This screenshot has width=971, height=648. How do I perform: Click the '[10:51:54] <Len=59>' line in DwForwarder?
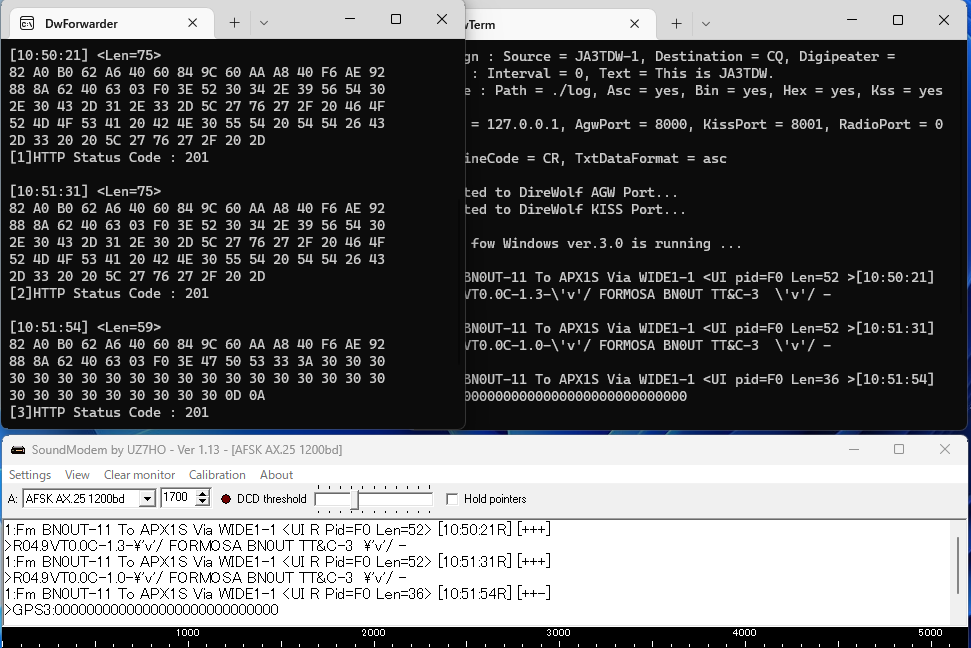click(85, 327)
